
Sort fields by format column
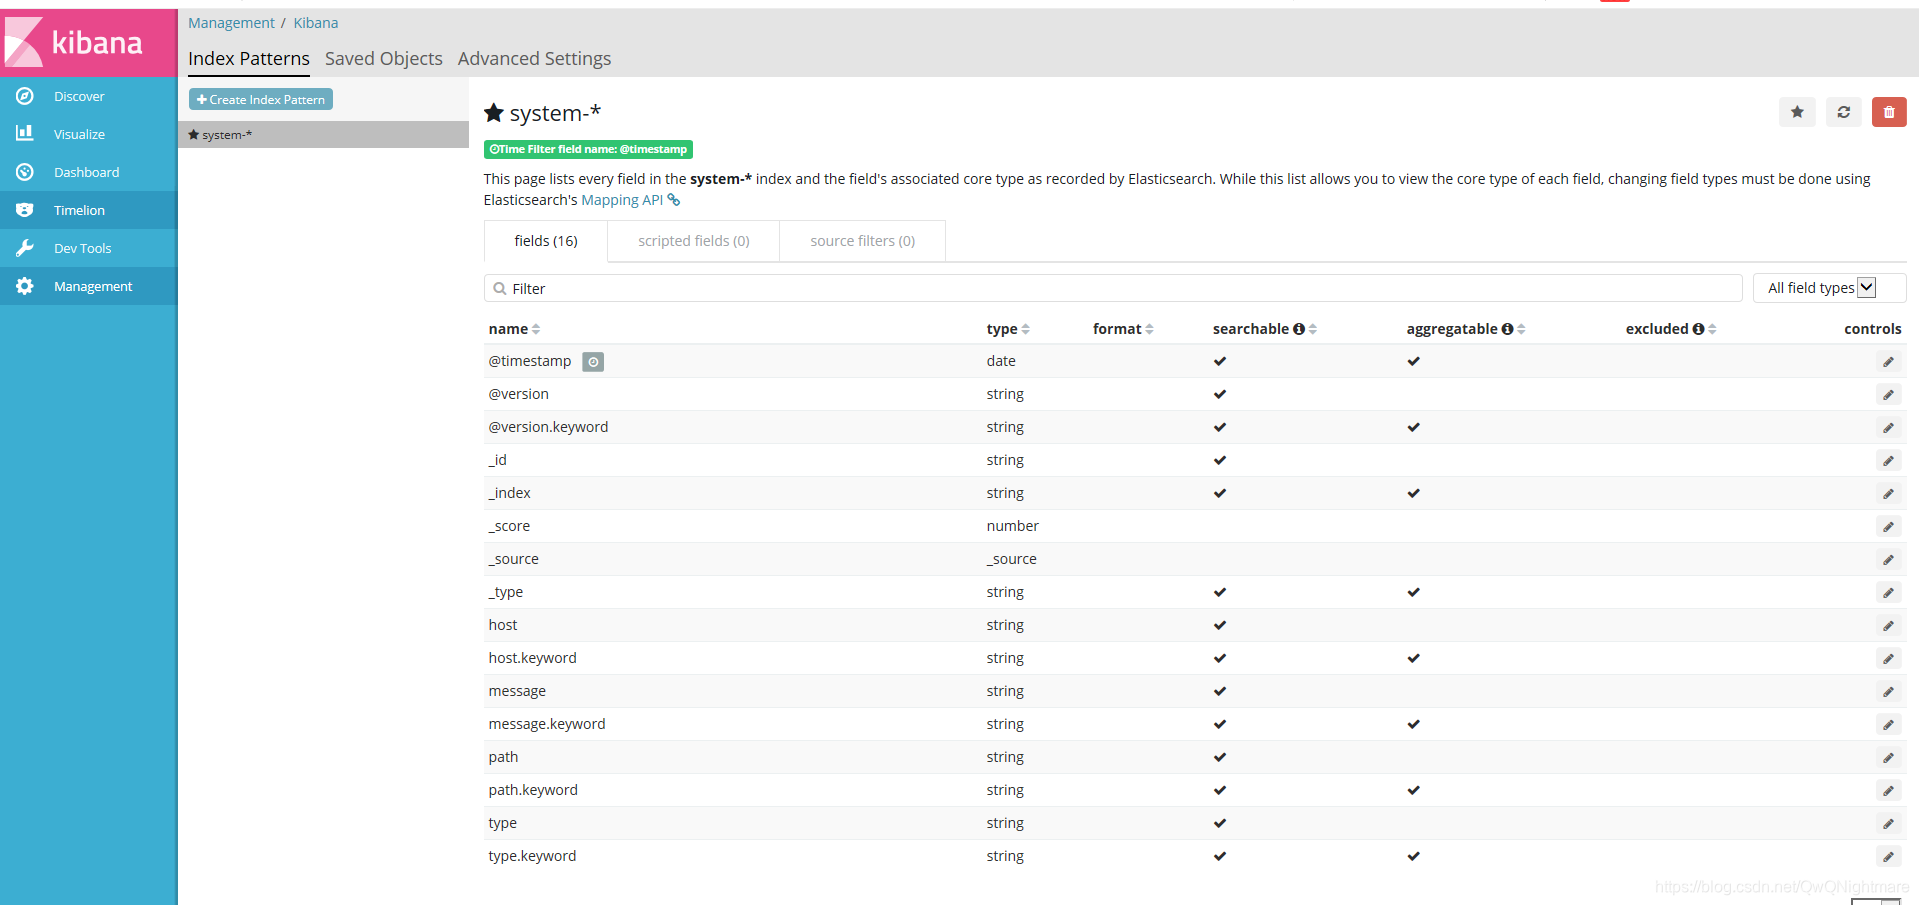1123,329
